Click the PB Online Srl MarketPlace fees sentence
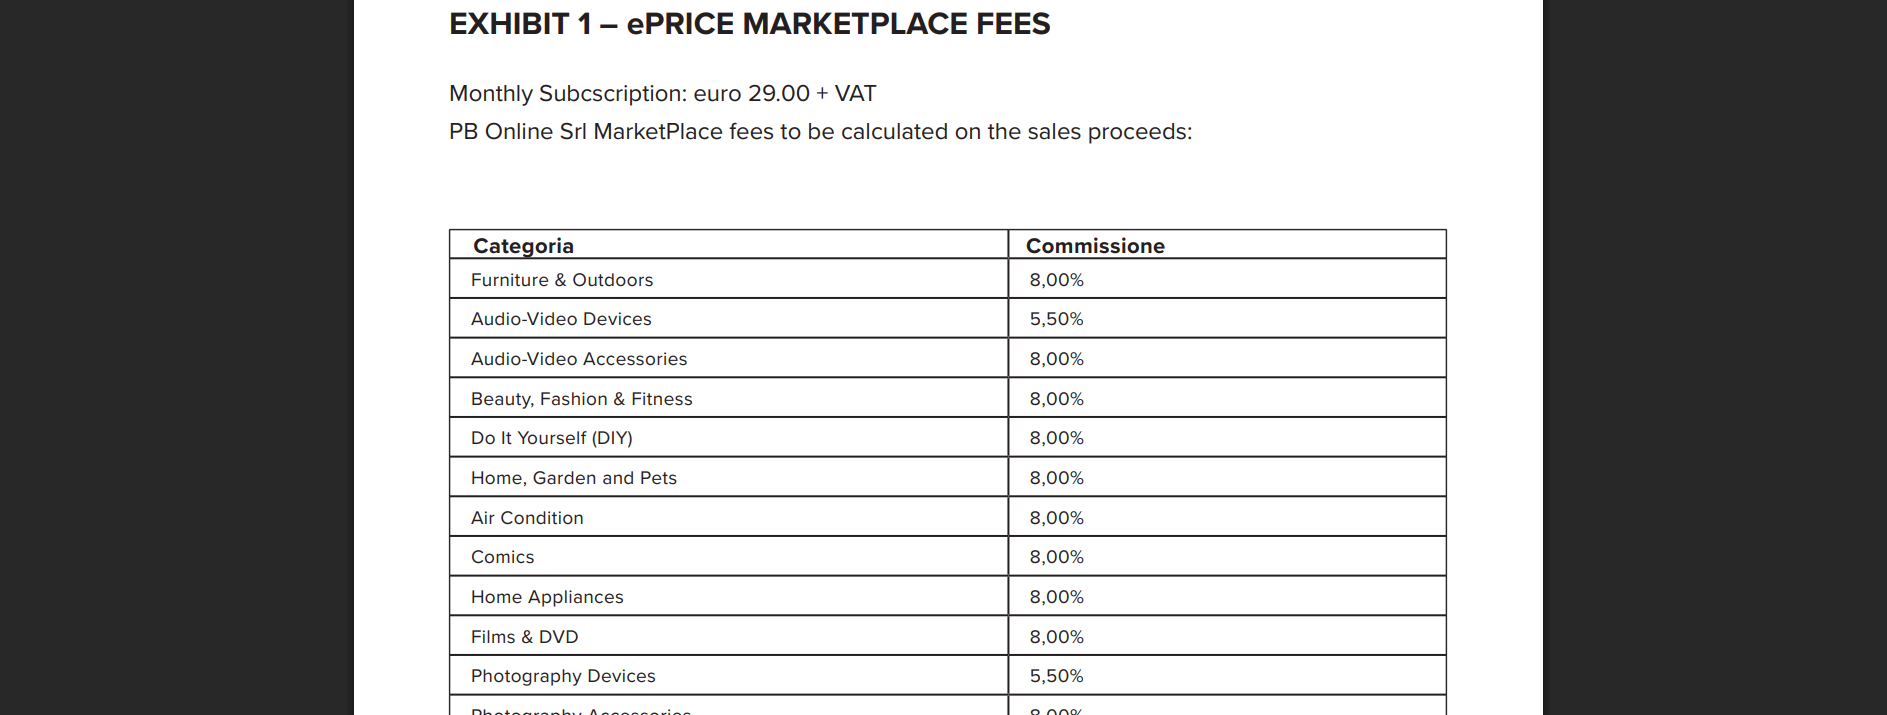The height and width of the screenshot is (715, 1887). coord(820,132)
